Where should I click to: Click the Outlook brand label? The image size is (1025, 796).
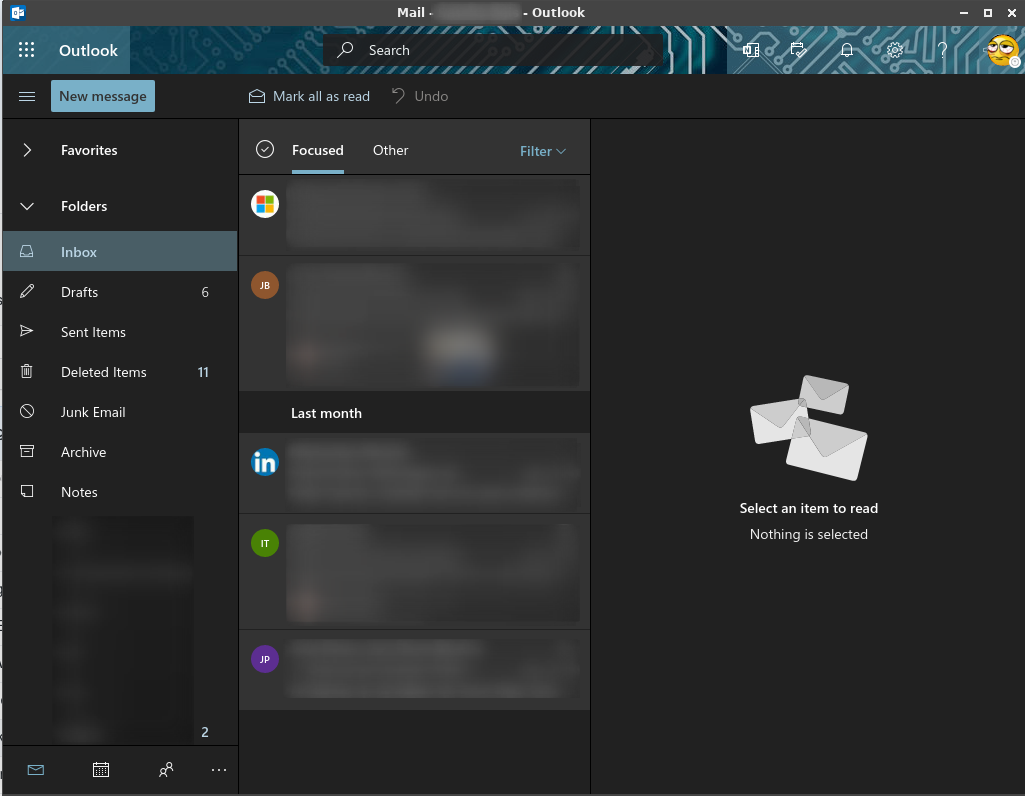(x=88, y=50)
